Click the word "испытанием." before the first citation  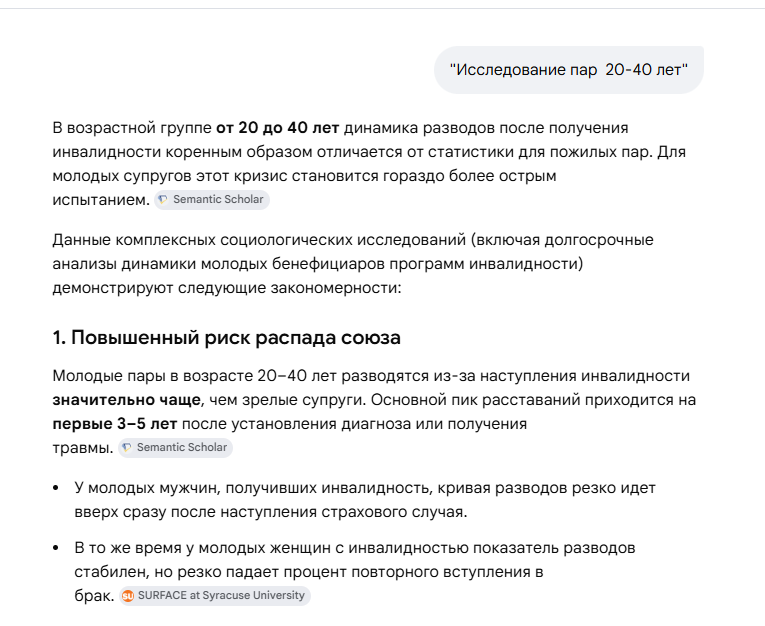click(x=101, y=200)
